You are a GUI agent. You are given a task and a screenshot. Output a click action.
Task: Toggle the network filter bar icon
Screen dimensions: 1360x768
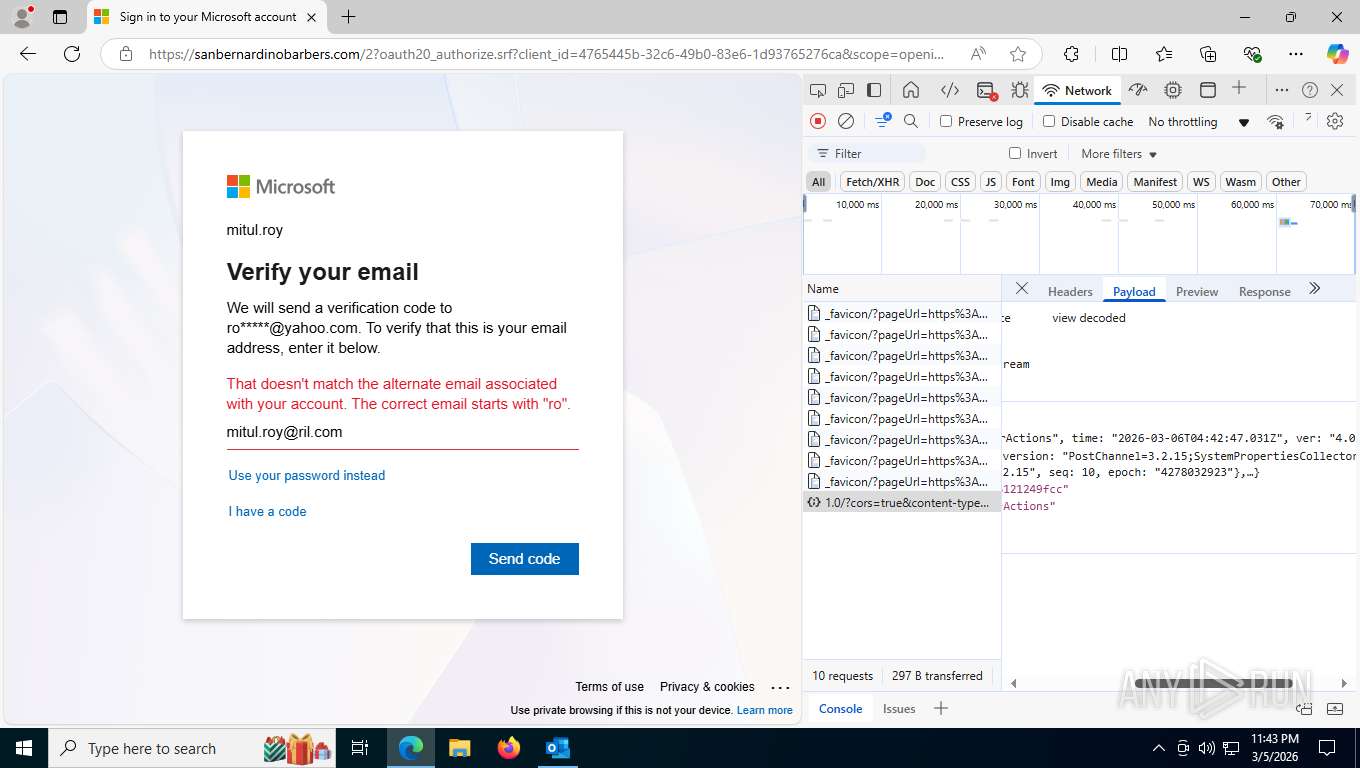882,121
